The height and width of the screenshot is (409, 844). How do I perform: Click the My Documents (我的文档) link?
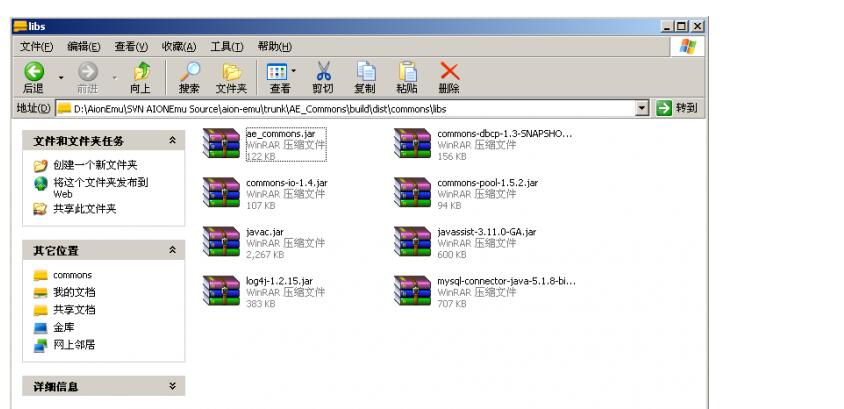74,292
